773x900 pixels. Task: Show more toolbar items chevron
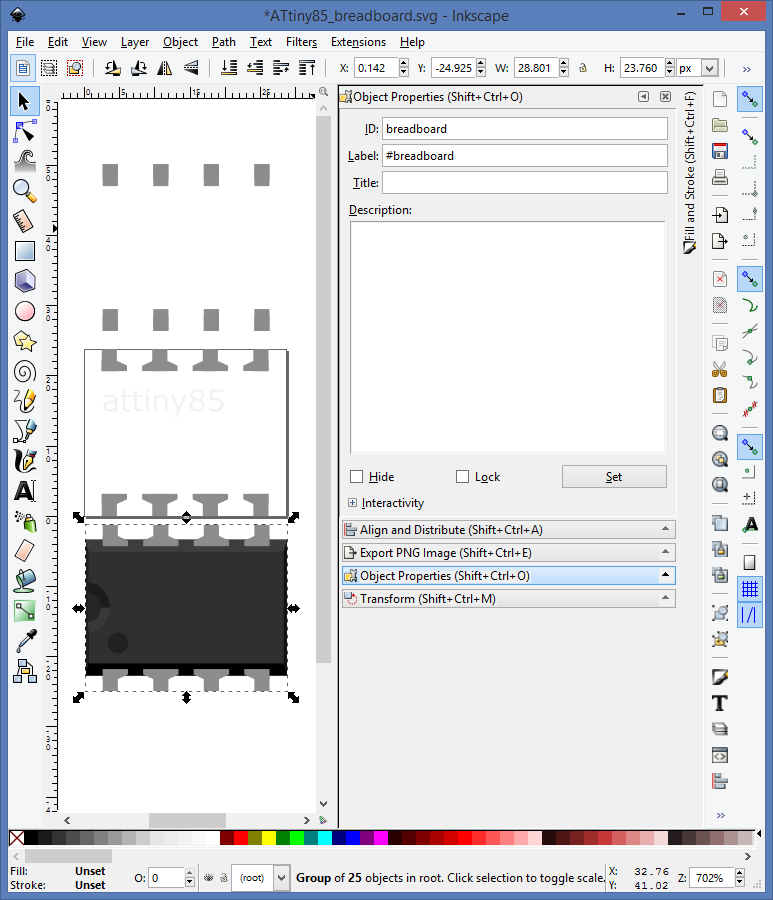(x=747, y=69)
